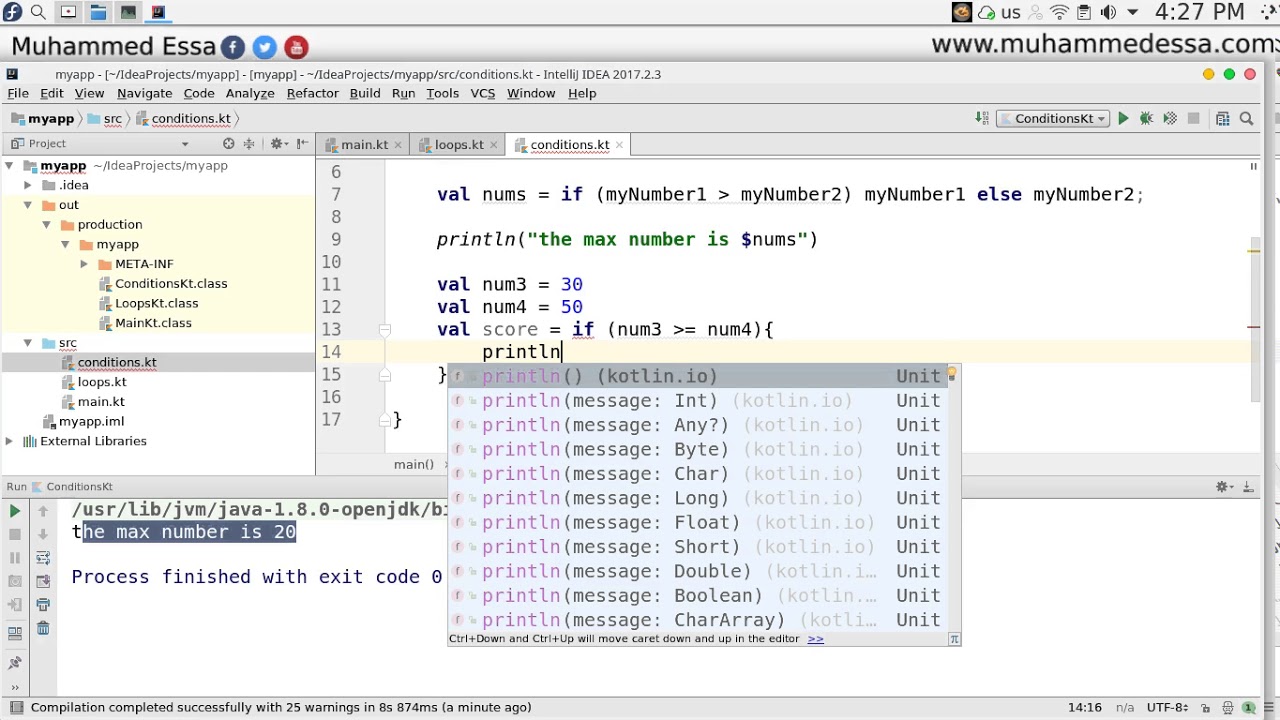
Task: Open YouTube link icon in banner
Action: pos(296,47)
